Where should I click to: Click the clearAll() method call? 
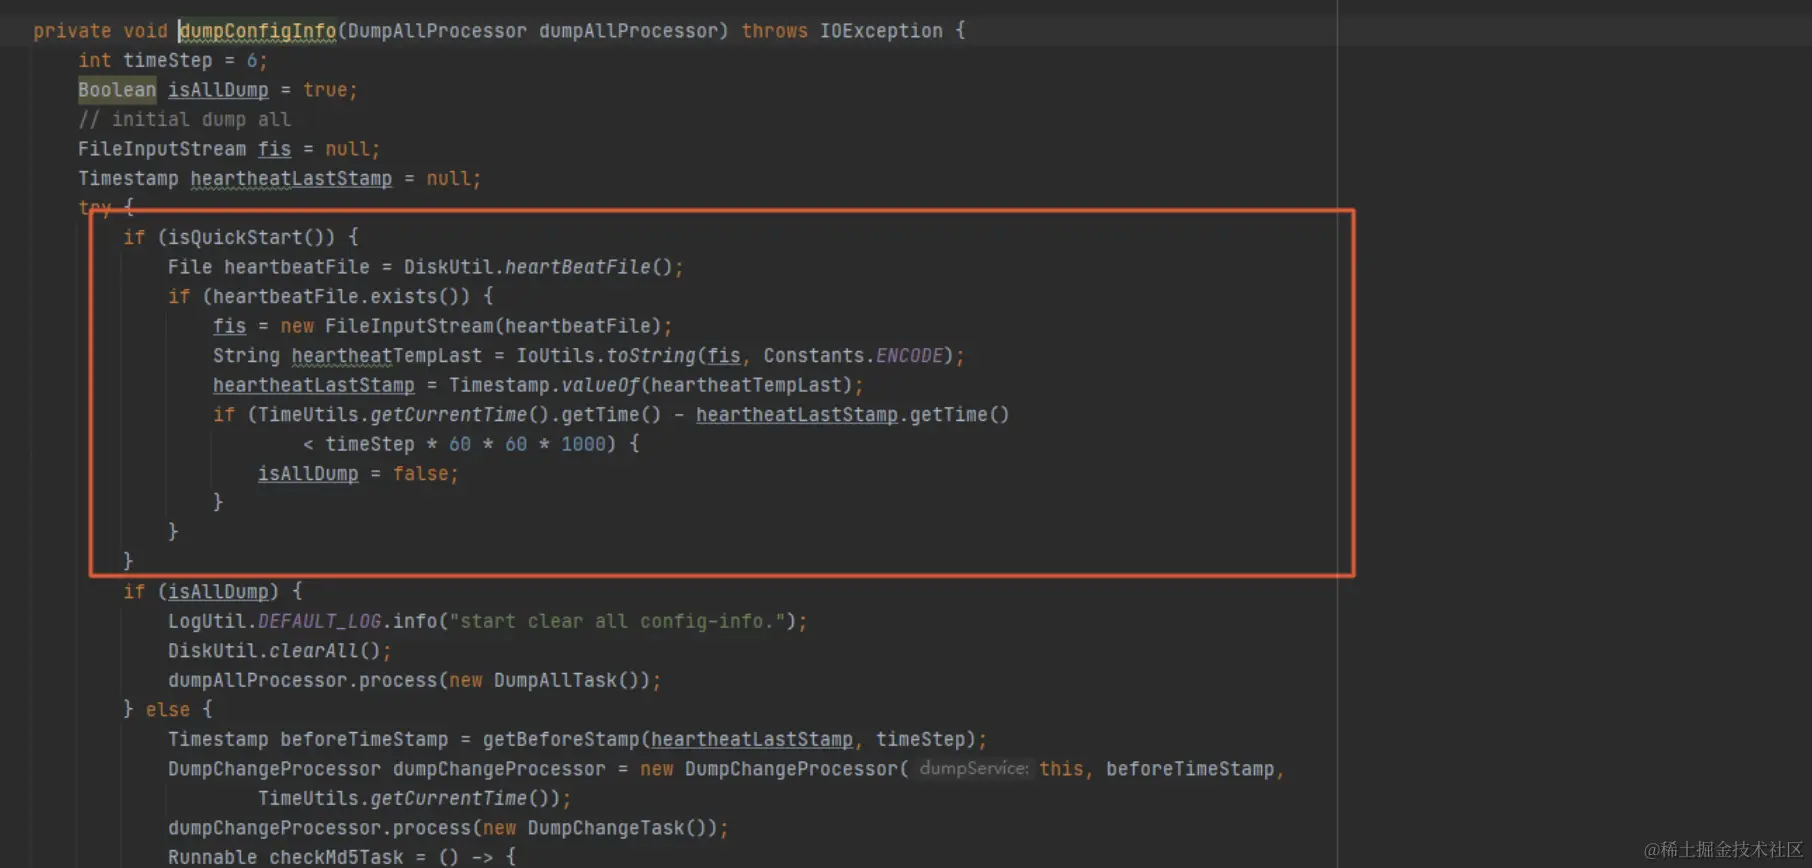(x=324, y=650)
